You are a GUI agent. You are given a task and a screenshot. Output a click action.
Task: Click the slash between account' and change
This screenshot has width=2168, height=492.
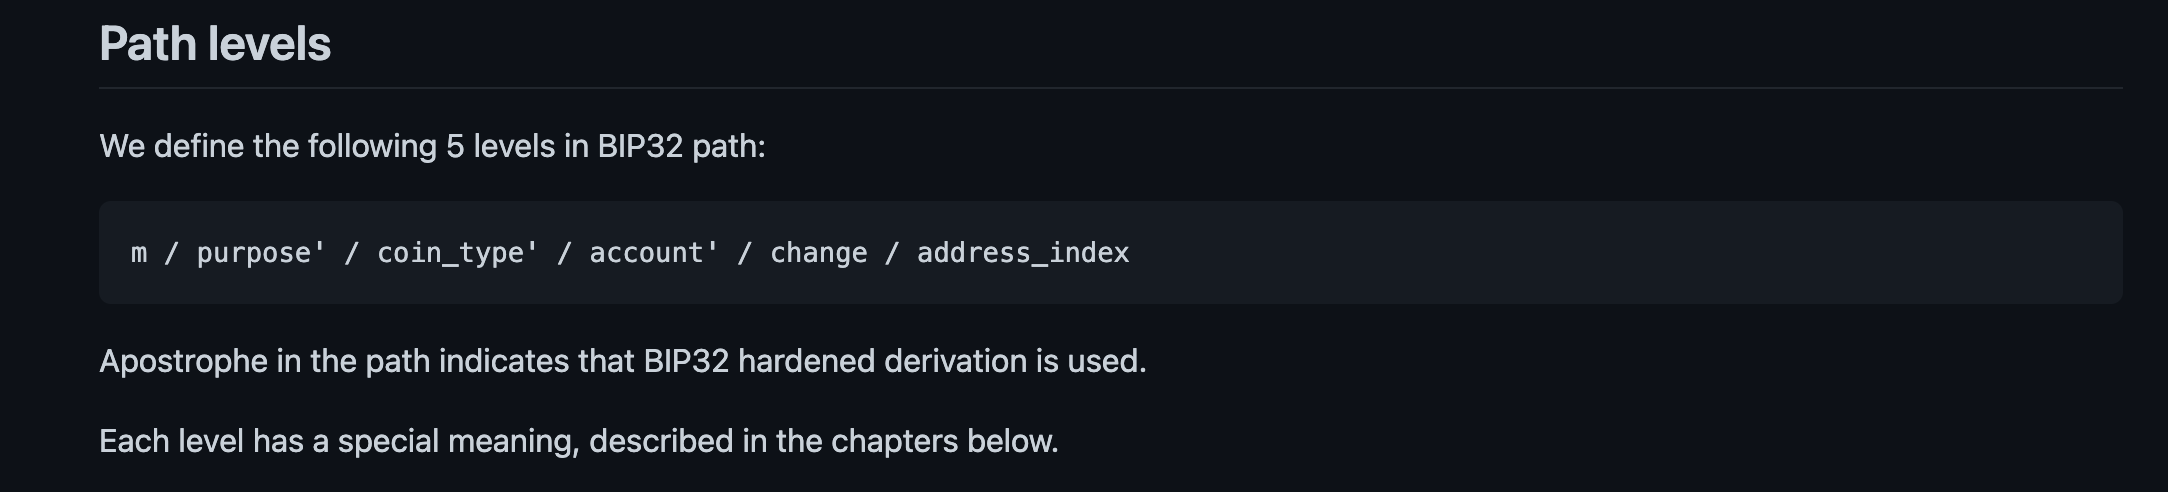pyautogui.click(x=745, y=253)
